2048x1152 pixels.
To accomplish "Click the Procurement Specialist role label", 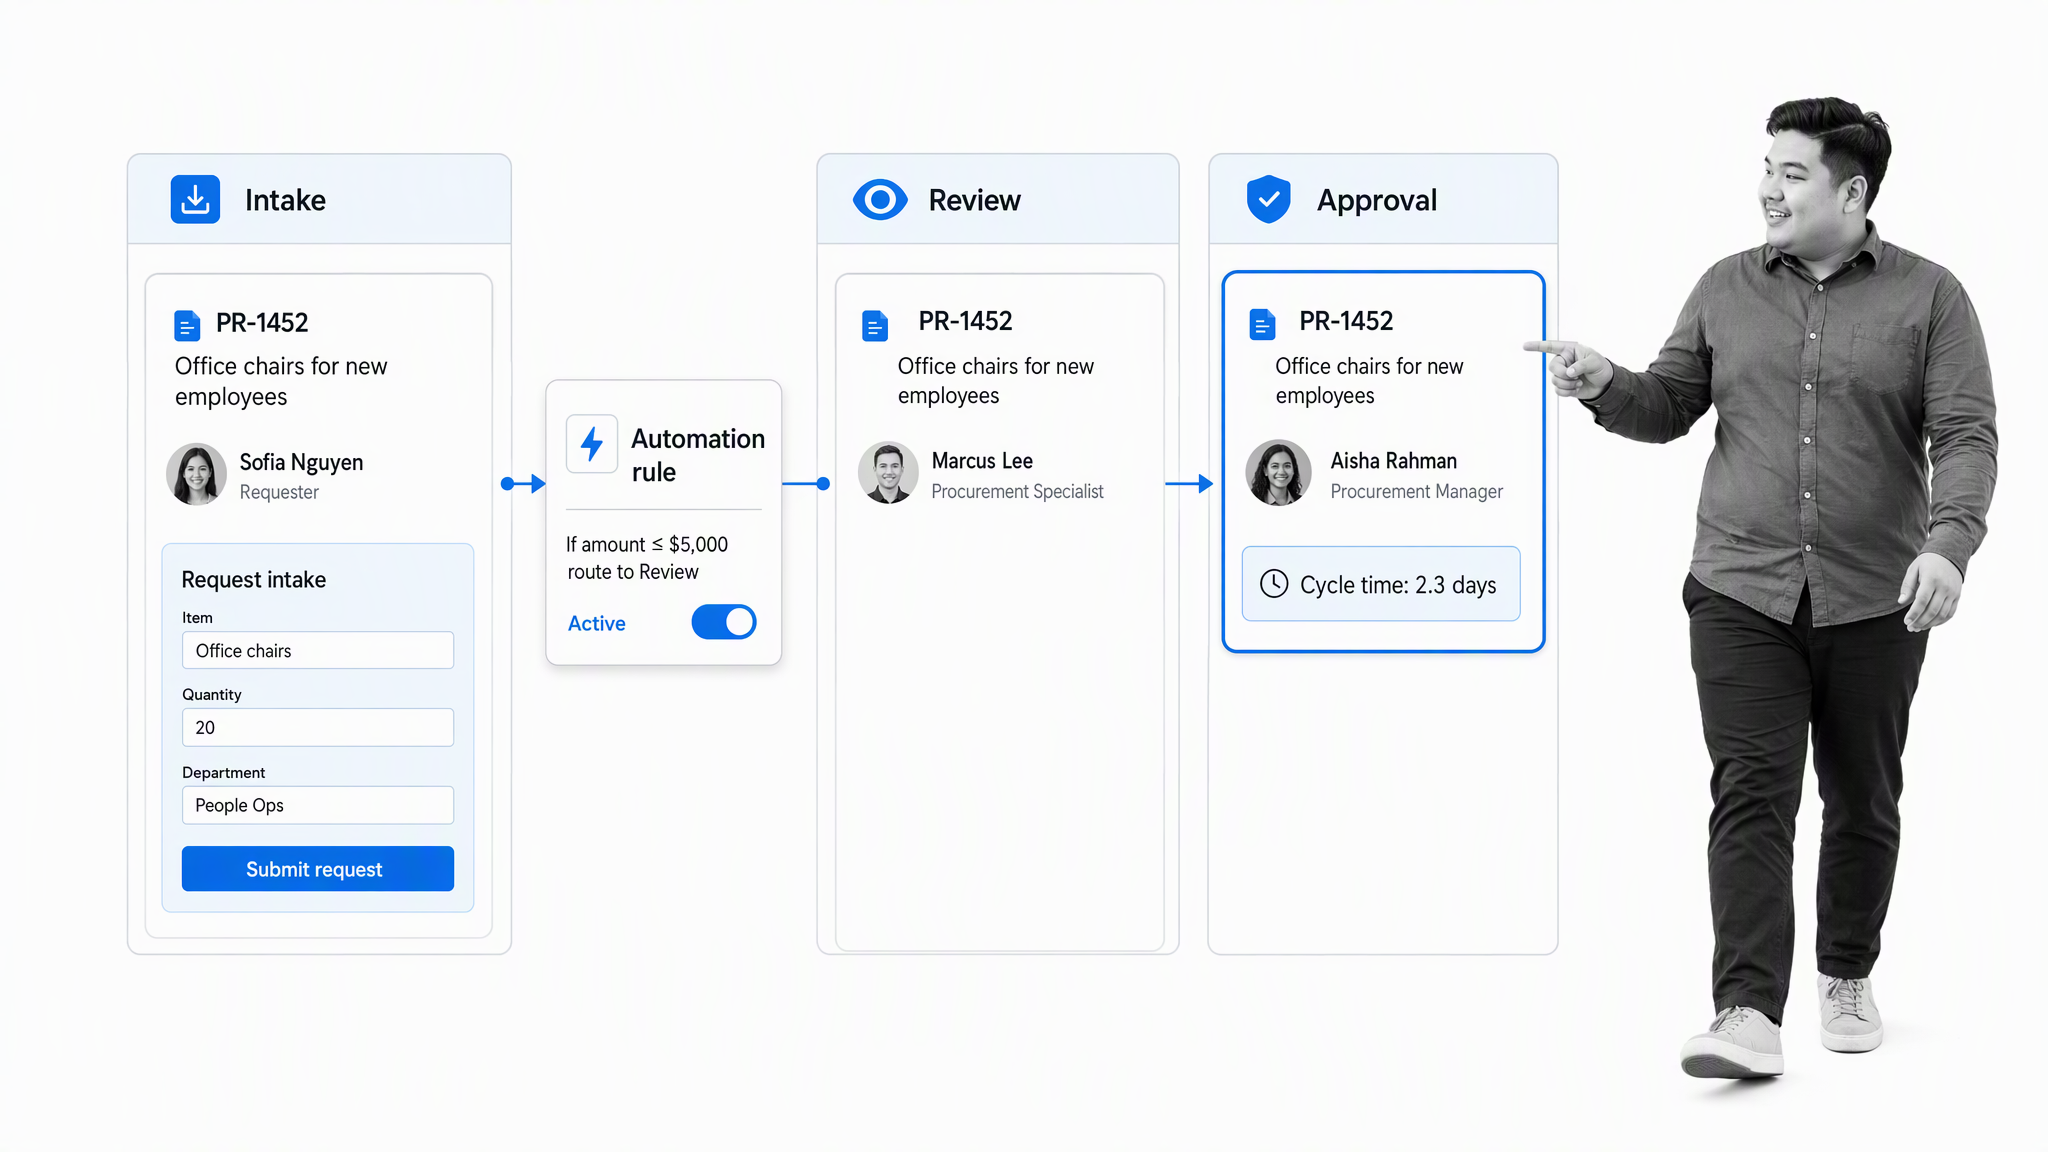I will 1017,492.
